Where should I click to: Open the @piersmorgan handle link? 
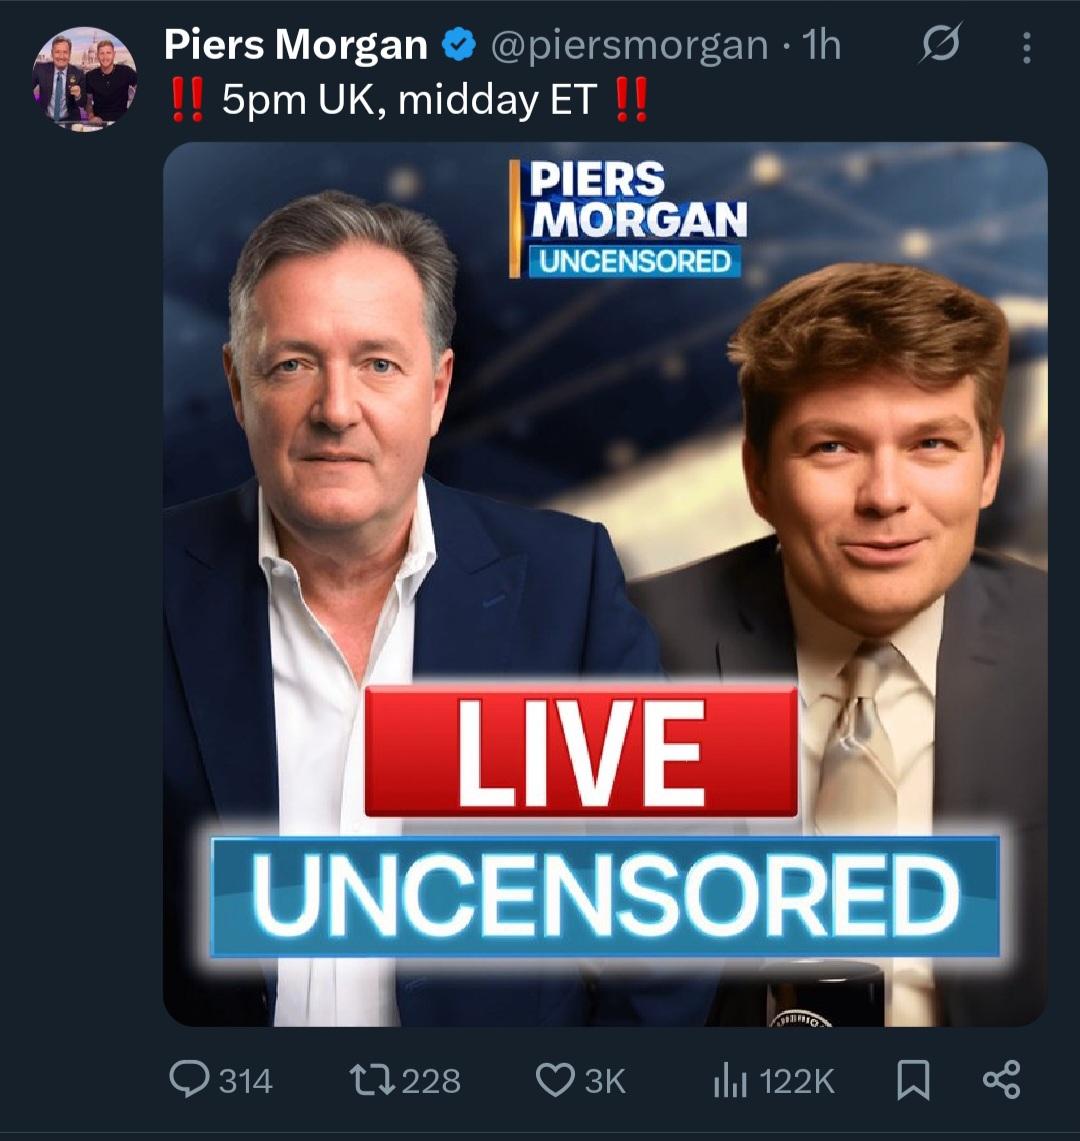point(629,45)
